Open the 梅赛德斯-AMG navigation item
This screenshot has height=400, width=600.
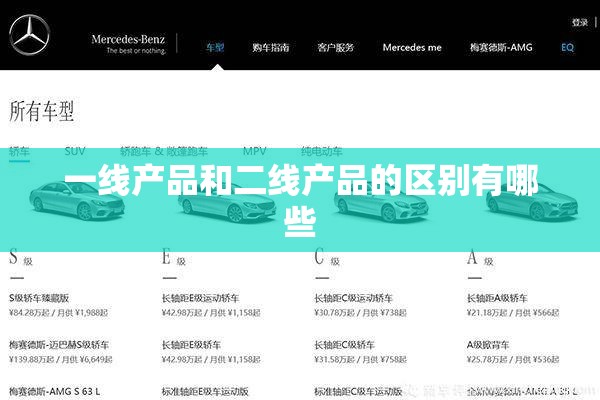click(x=501, y=47)
